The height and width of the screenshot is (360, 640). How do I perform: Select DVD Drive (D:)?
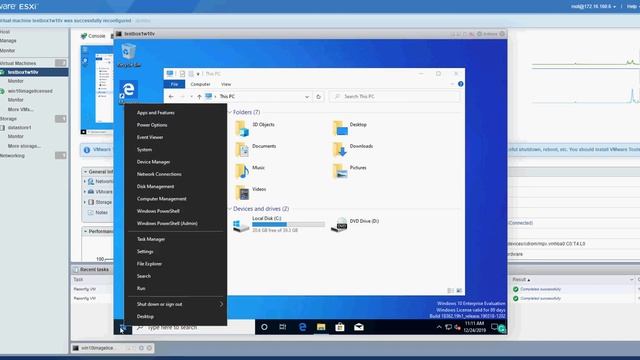(x=355, y=224)
